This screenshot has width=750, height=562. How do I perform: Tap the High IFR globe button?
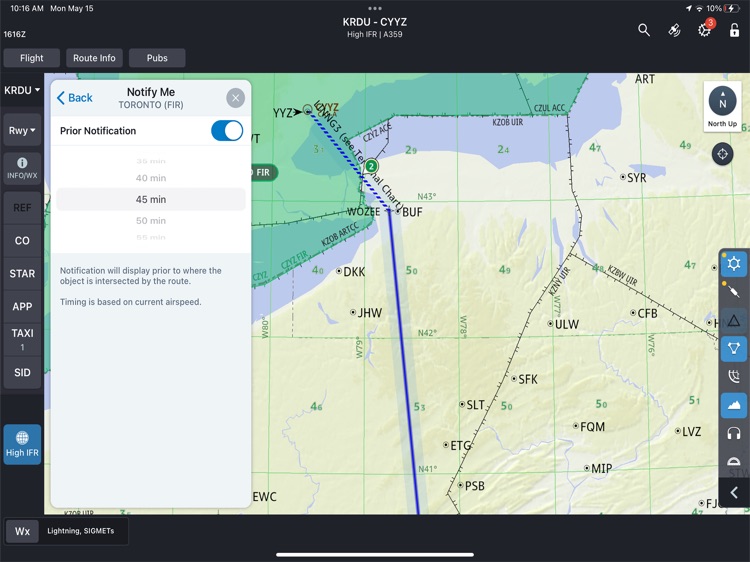click(22, 444)
